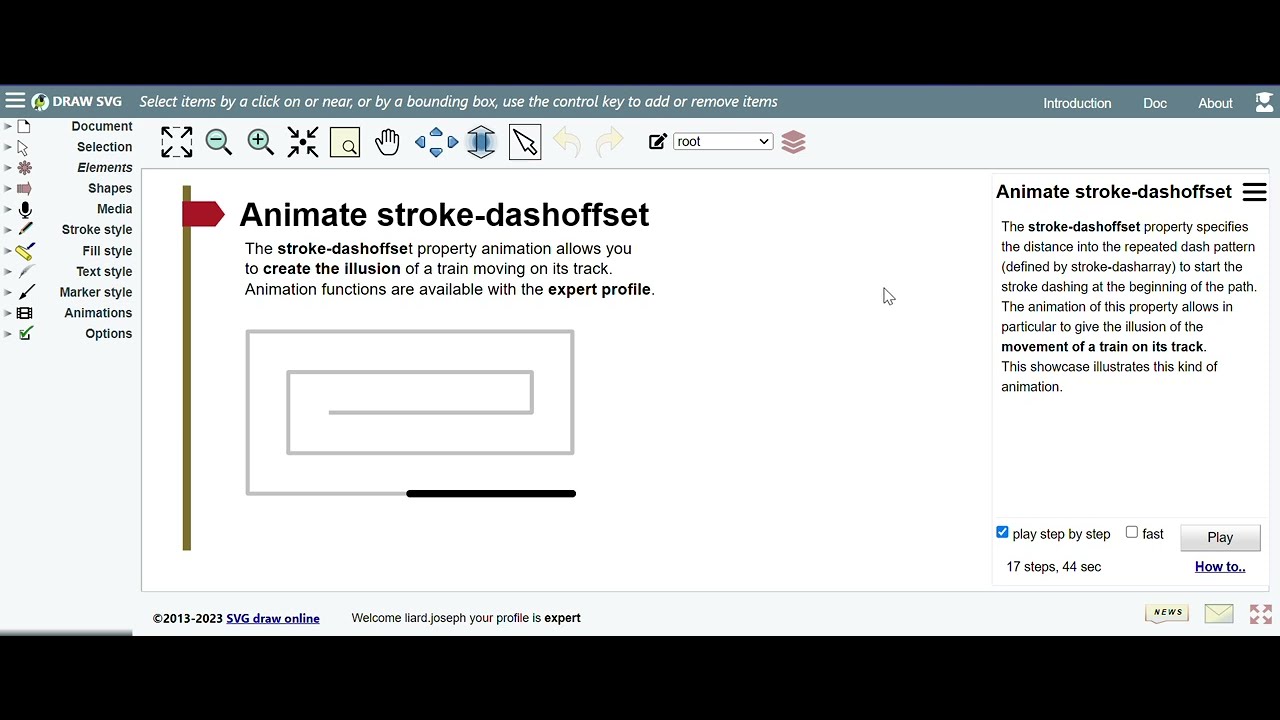
Task: Click the Options menu label
Action: pos(109,334)
